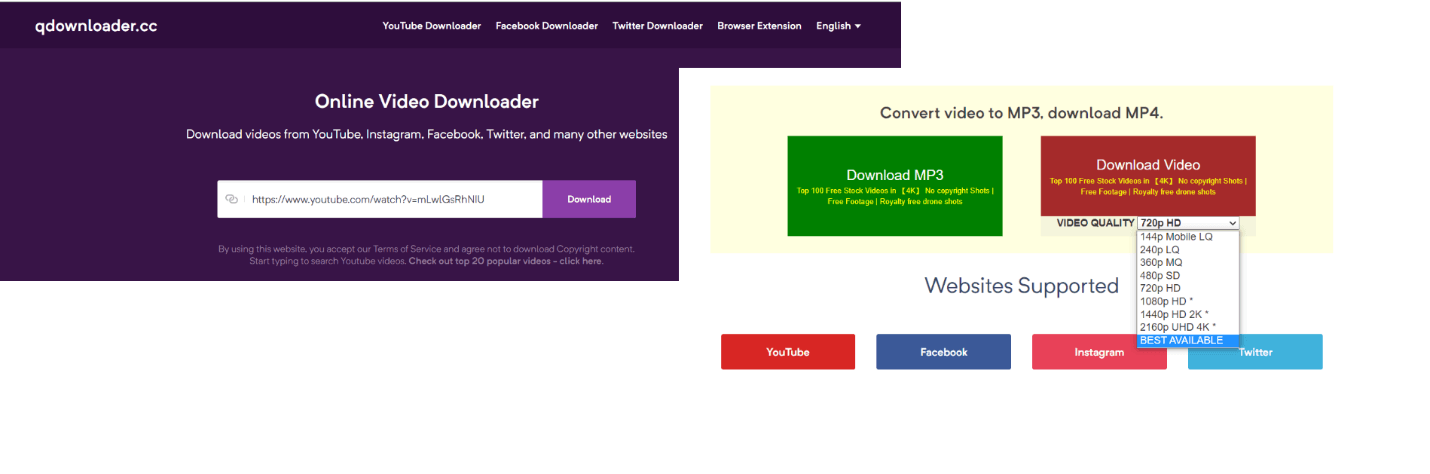Screen dimensions: 1430x474
Task: Click the Online Video Downloader heading
Action: coord(427,102)
